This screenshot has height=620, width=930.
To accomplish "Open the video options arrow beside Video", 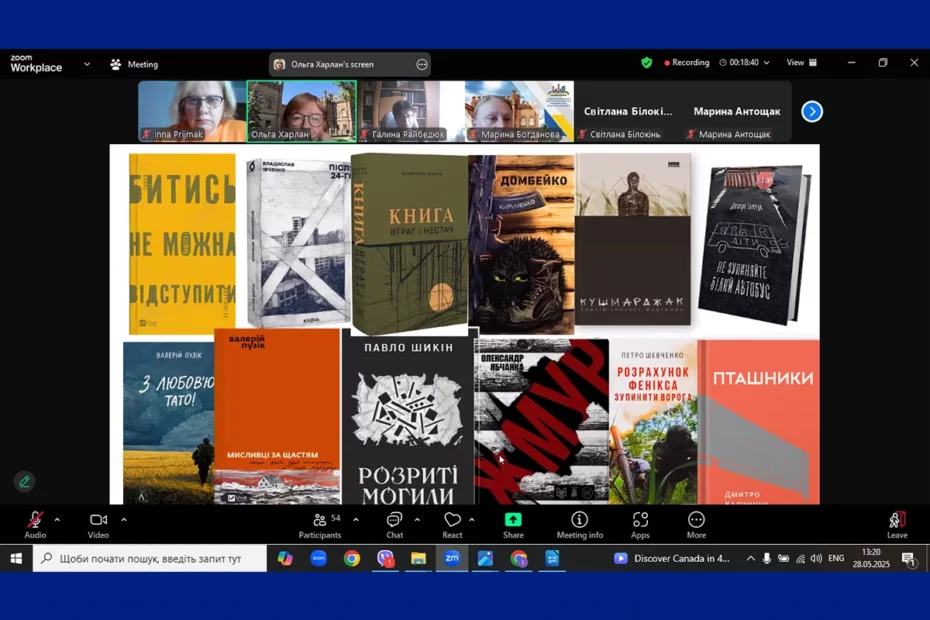I will (123, 520).
